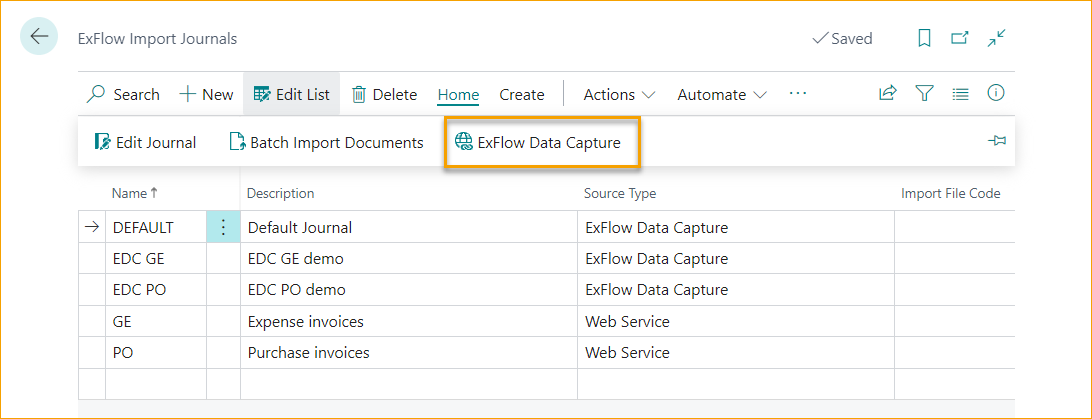Click Web Service in the PO row
The height and width of the screenshot is (419, 1092).
click(627, 353)
